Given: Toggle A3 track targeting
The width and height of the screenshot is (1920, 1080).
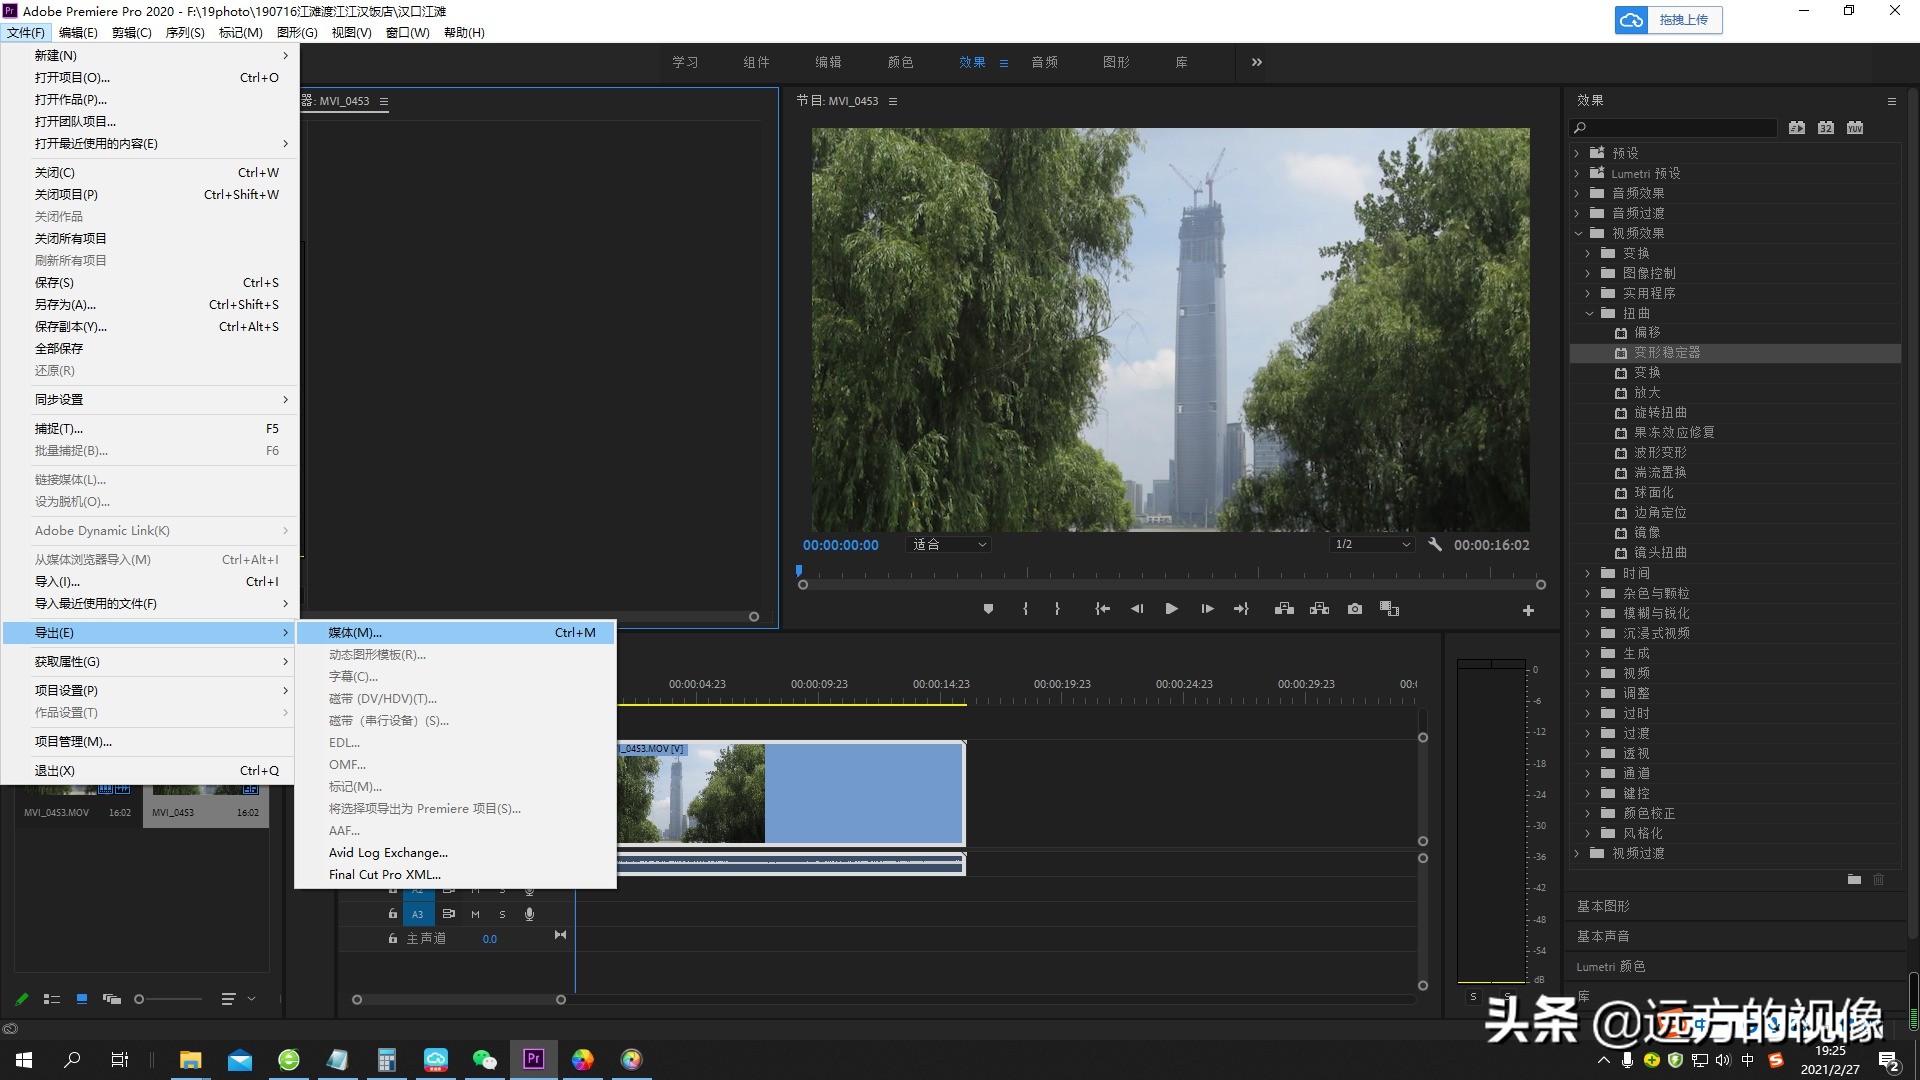Looking at the screenshot, I should point(418,914).
